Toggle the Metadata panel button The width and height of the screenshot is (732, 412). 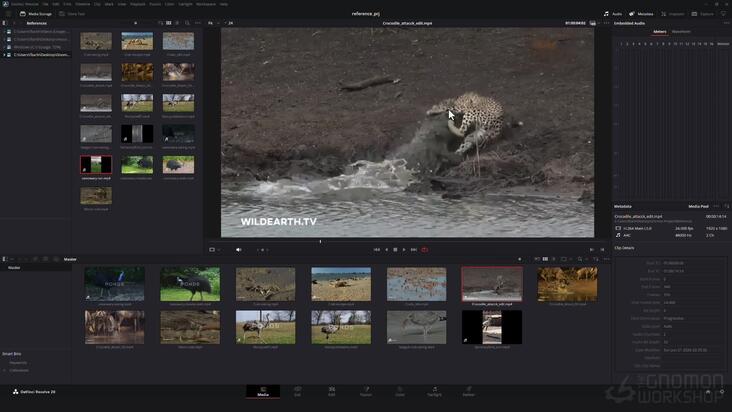click(641, 14)
